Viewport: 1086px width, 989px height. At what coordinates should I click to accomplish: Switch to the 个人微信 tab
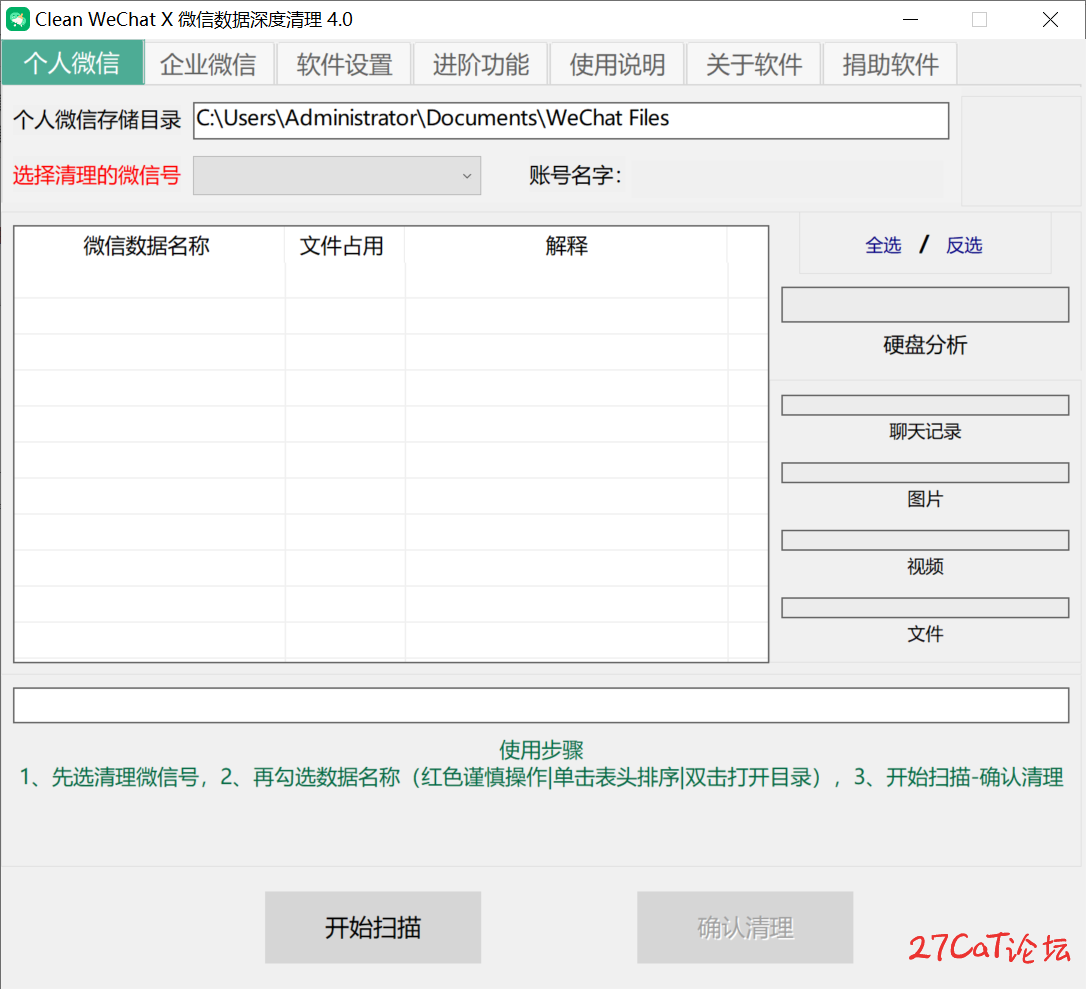coord(72,64)
